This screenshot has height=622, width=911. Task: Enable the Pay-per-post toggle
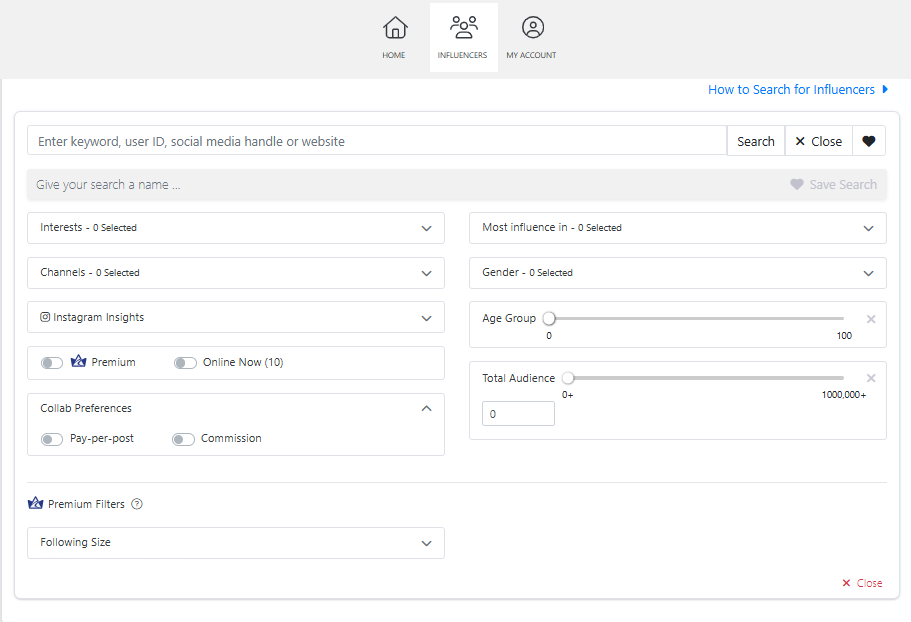52,439
